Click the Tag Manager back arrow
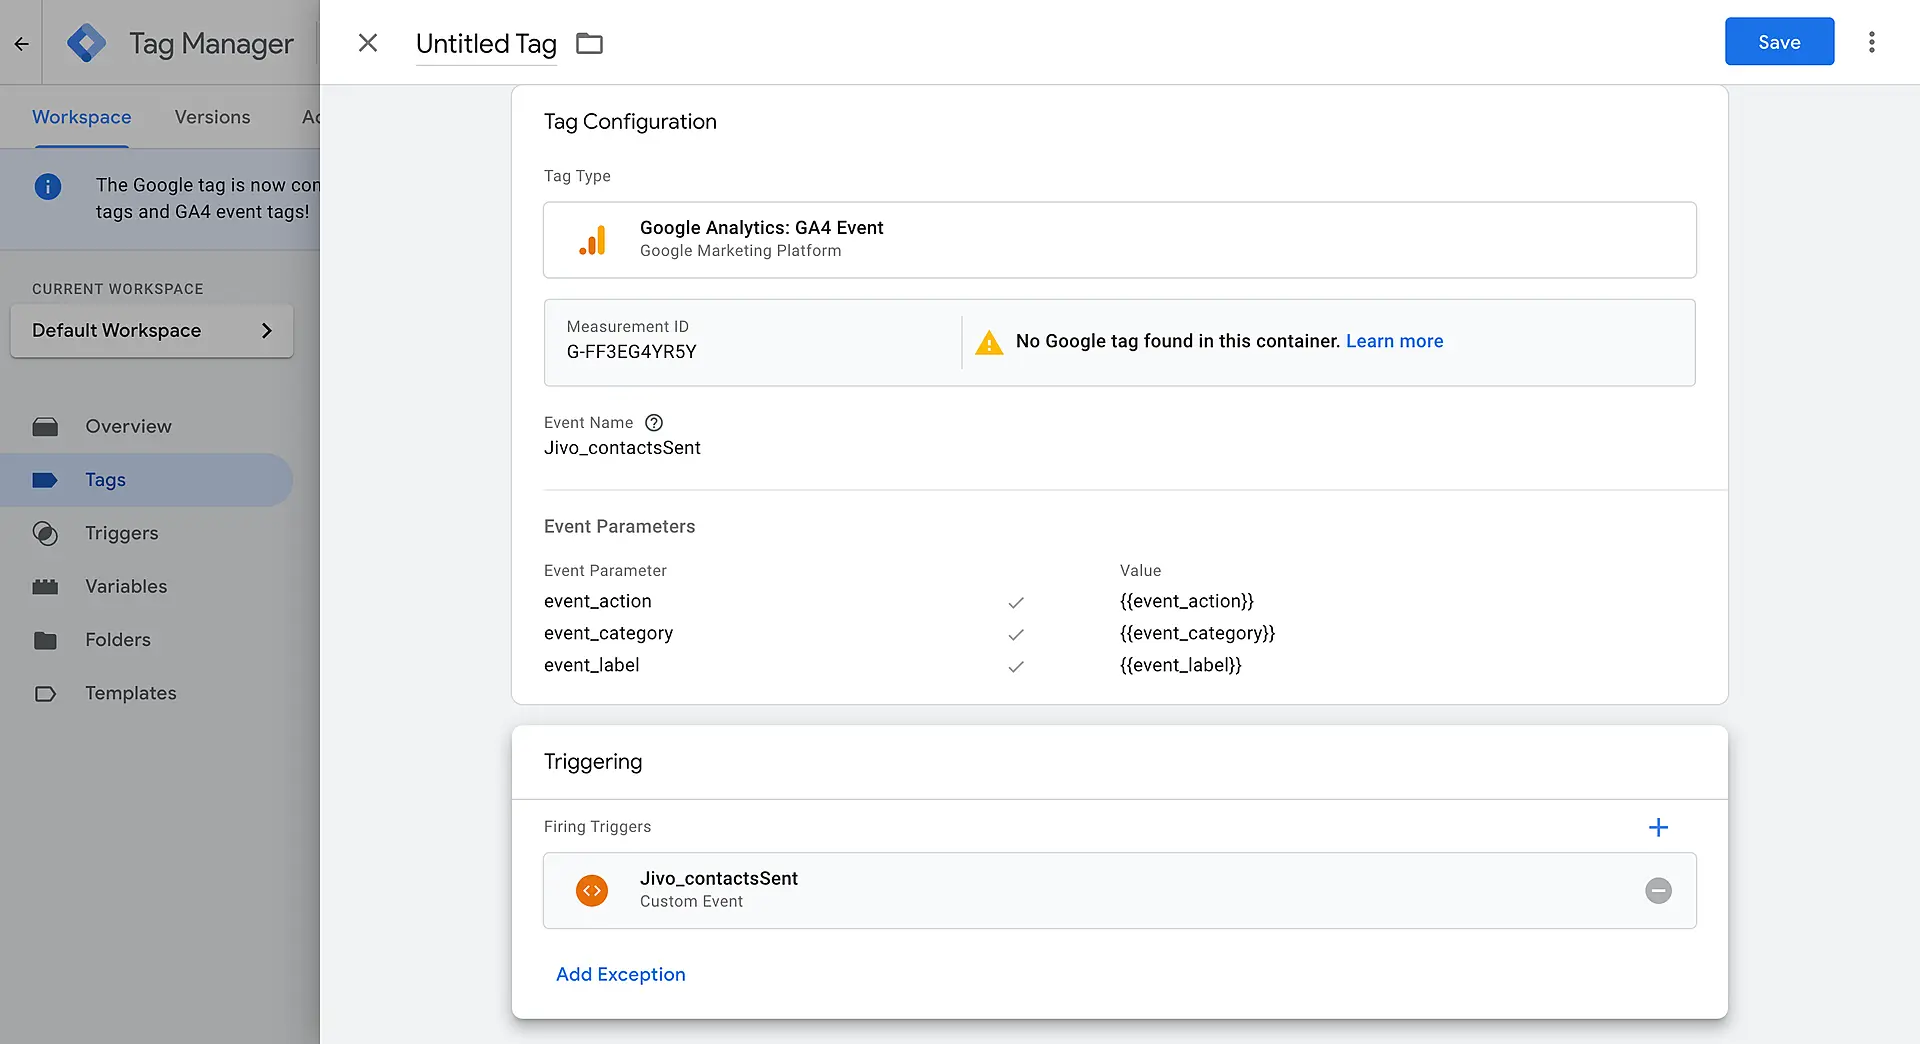 pos(21,43)
